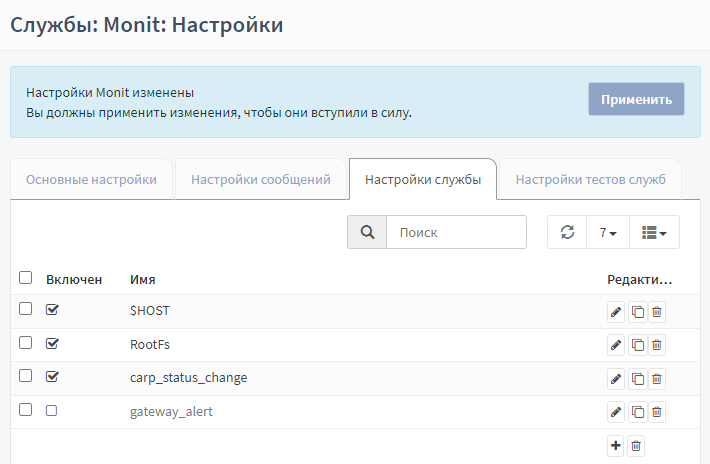Image resolution: width=710 pixels, height=464 pixels.
Task: Delete the $HOST service entry
Action: coord(657,312)
